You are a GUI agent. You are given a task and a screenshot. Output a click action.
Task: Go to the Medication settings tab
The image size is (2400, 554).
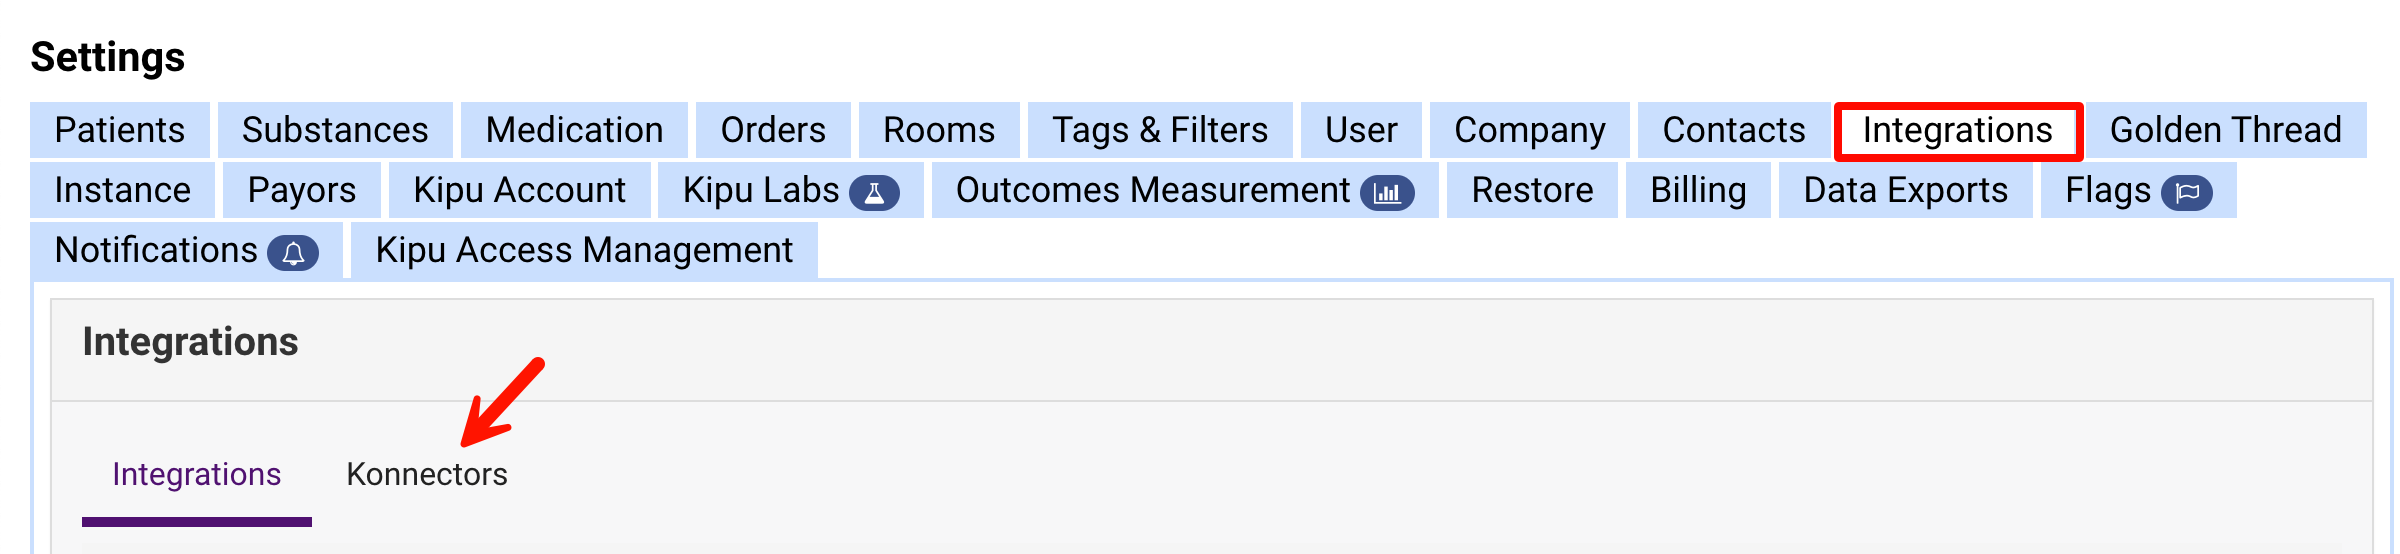pyautogui.click(x=574, y=130)
